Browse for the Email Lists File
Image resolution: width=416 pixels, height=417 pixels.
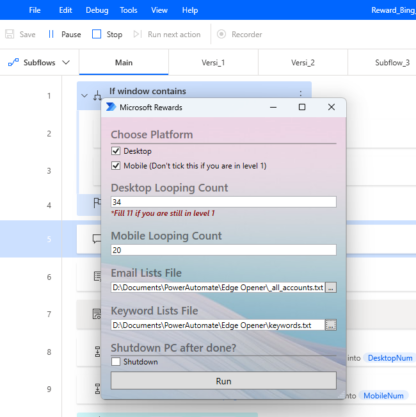tap(331, 287)
